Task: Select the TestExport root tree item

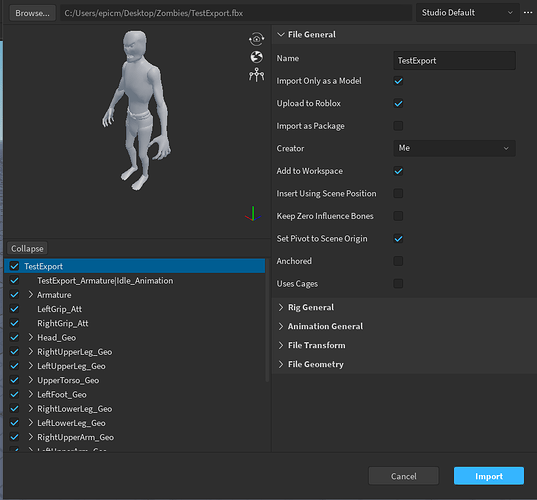Action: (135, 266)
